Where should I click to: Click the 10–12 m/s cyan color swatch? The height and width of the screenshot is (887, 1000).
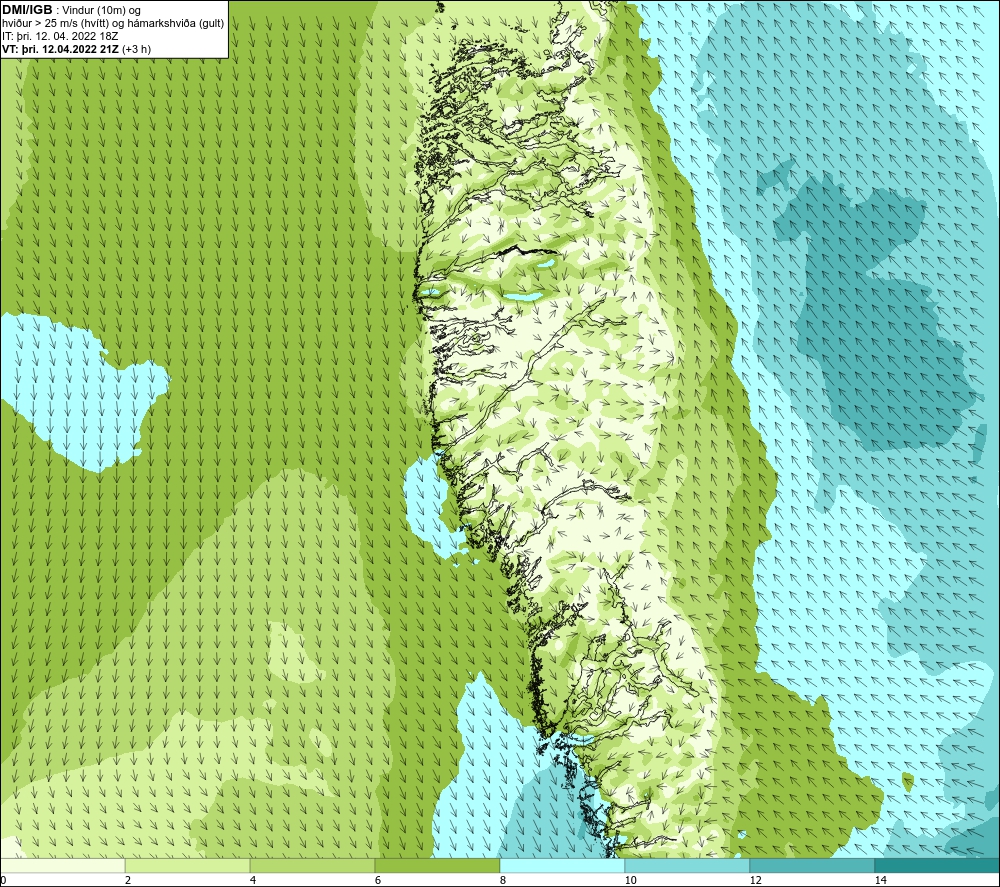coord(687,866)
